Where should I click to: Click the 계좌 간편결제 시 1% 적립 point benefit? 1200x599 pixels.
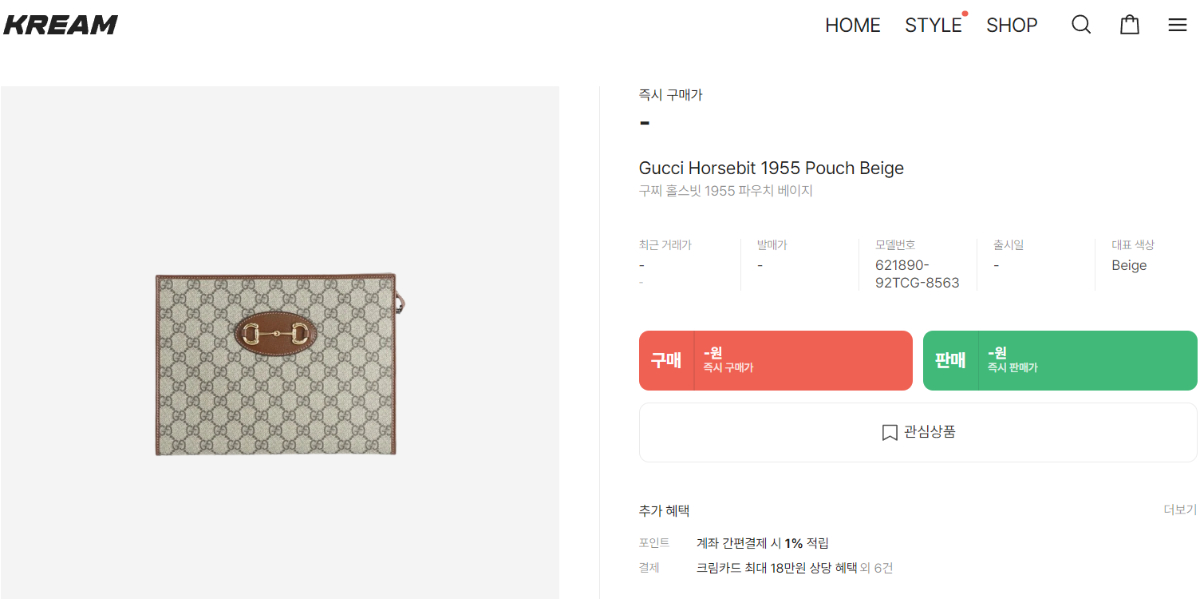pyautogui.click(x=762, y=543)
